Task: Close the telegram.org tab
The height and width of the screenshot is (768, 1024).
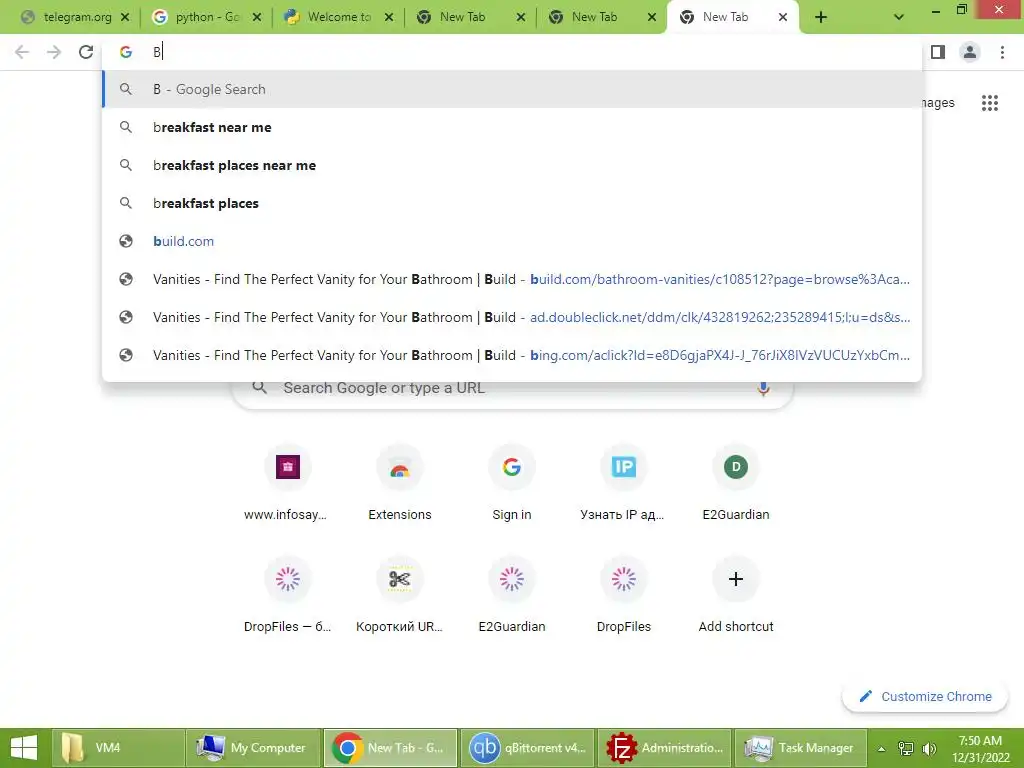Action: coord(125,18)
